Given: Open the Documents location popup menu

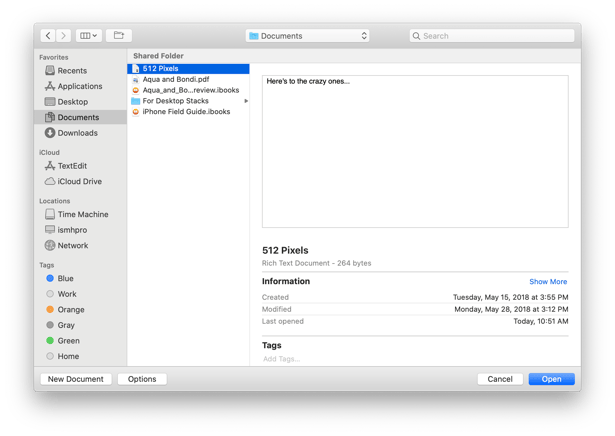Looking at the screenshot, I should click(308, 36).
